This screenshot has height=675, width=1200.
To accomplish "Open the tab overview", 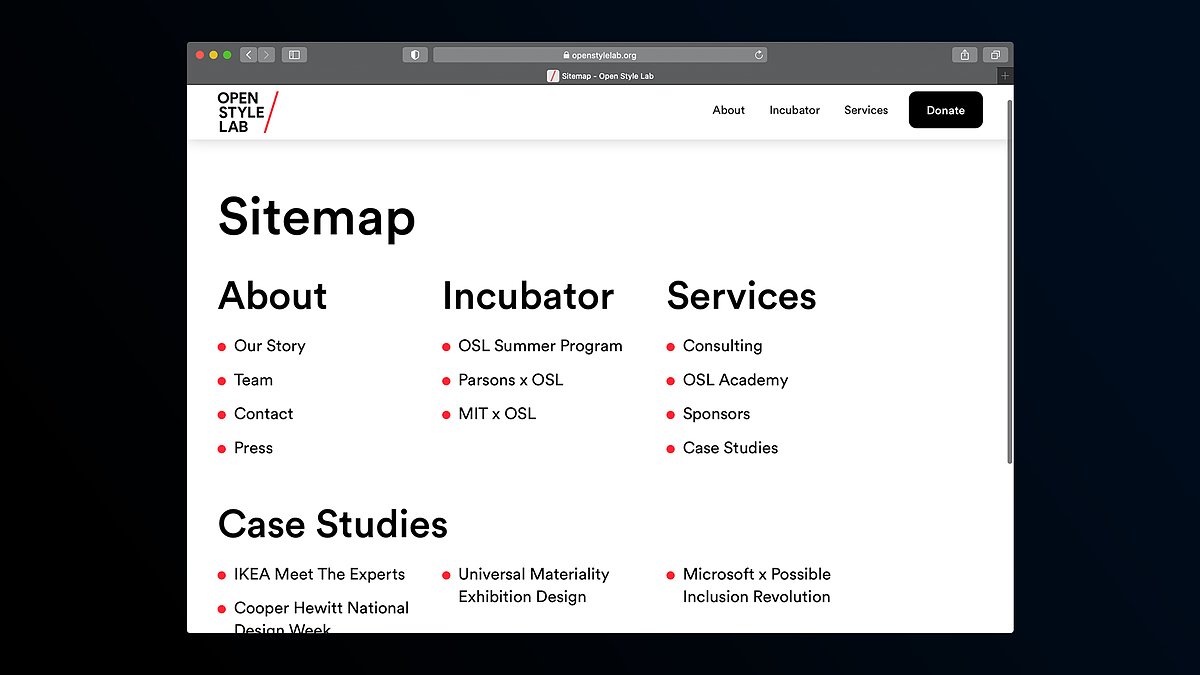I will click(995, 55).
